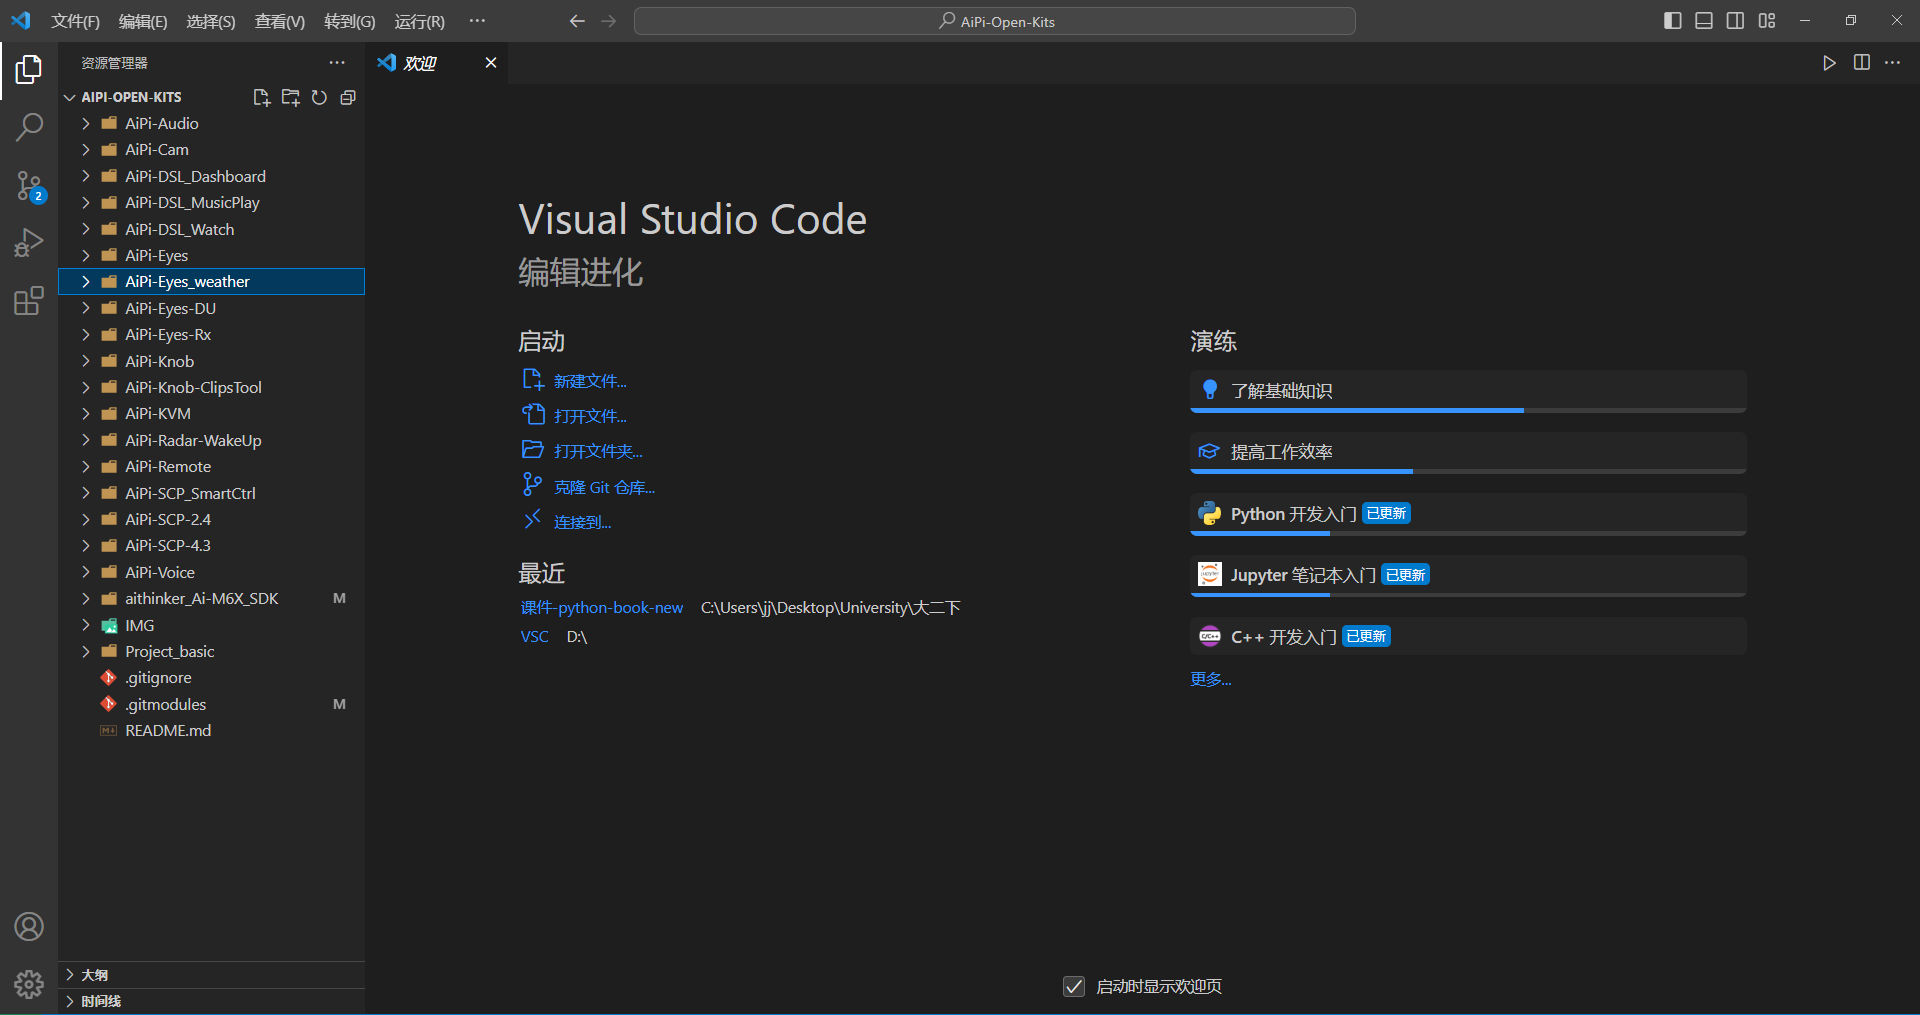
Task: Open C++ 开发入门 walkthrough
Action: click(x=1468, y=637)
